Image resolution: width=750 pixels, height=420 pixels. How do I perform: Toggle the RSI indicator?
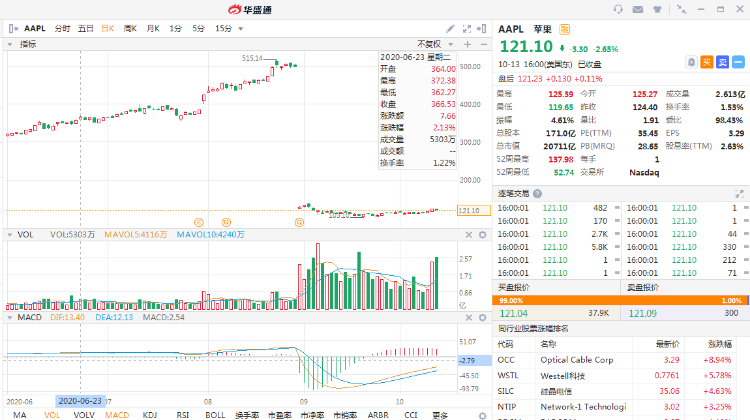point(183,415)
